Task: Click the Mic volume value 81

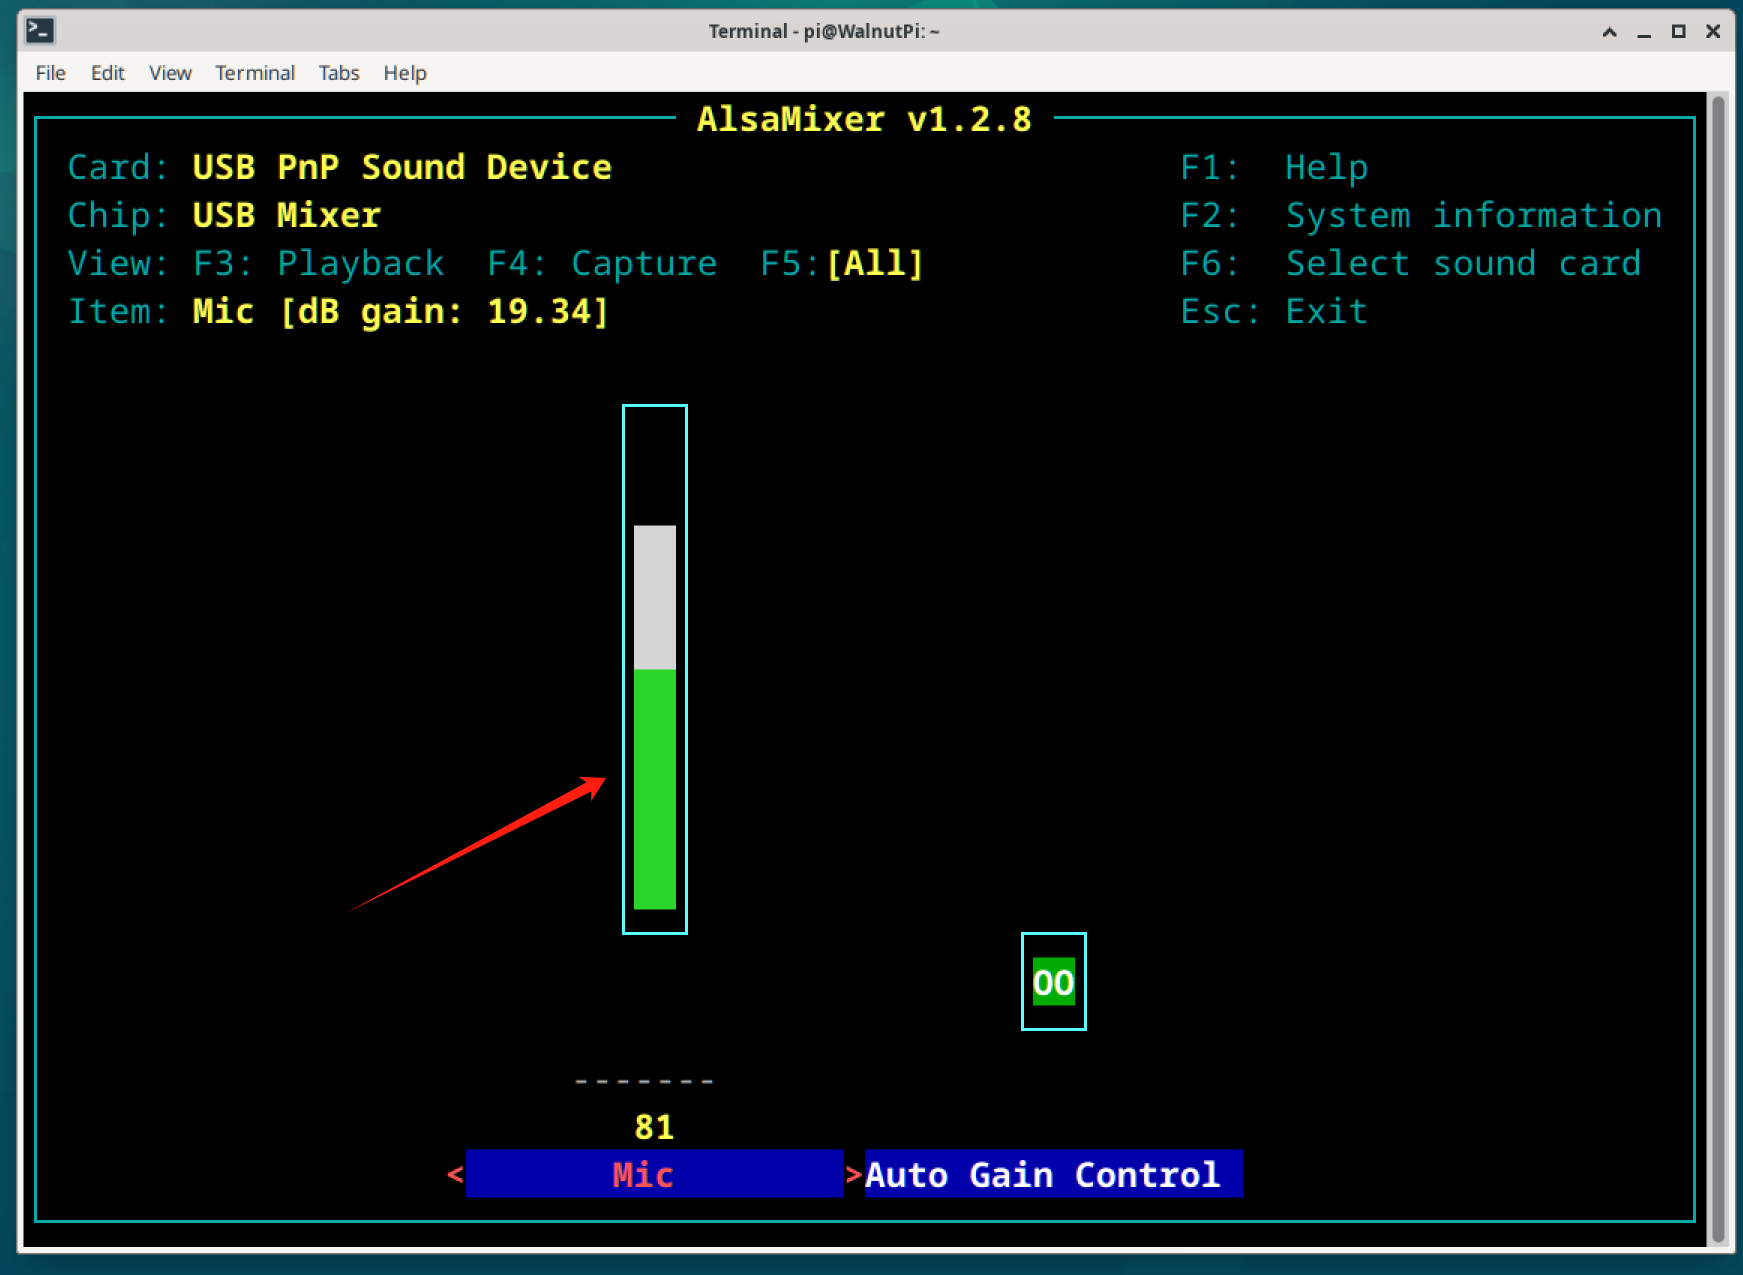Action: (x=654, y=1127)
